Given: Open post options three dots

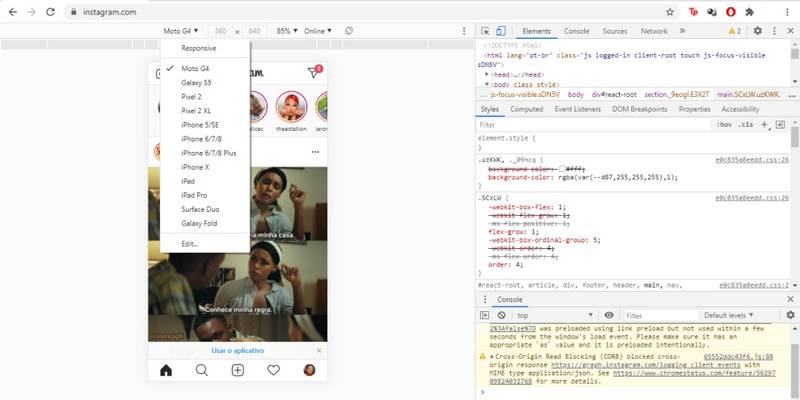Looking at the screenshot, I should (x=315, y=152).
